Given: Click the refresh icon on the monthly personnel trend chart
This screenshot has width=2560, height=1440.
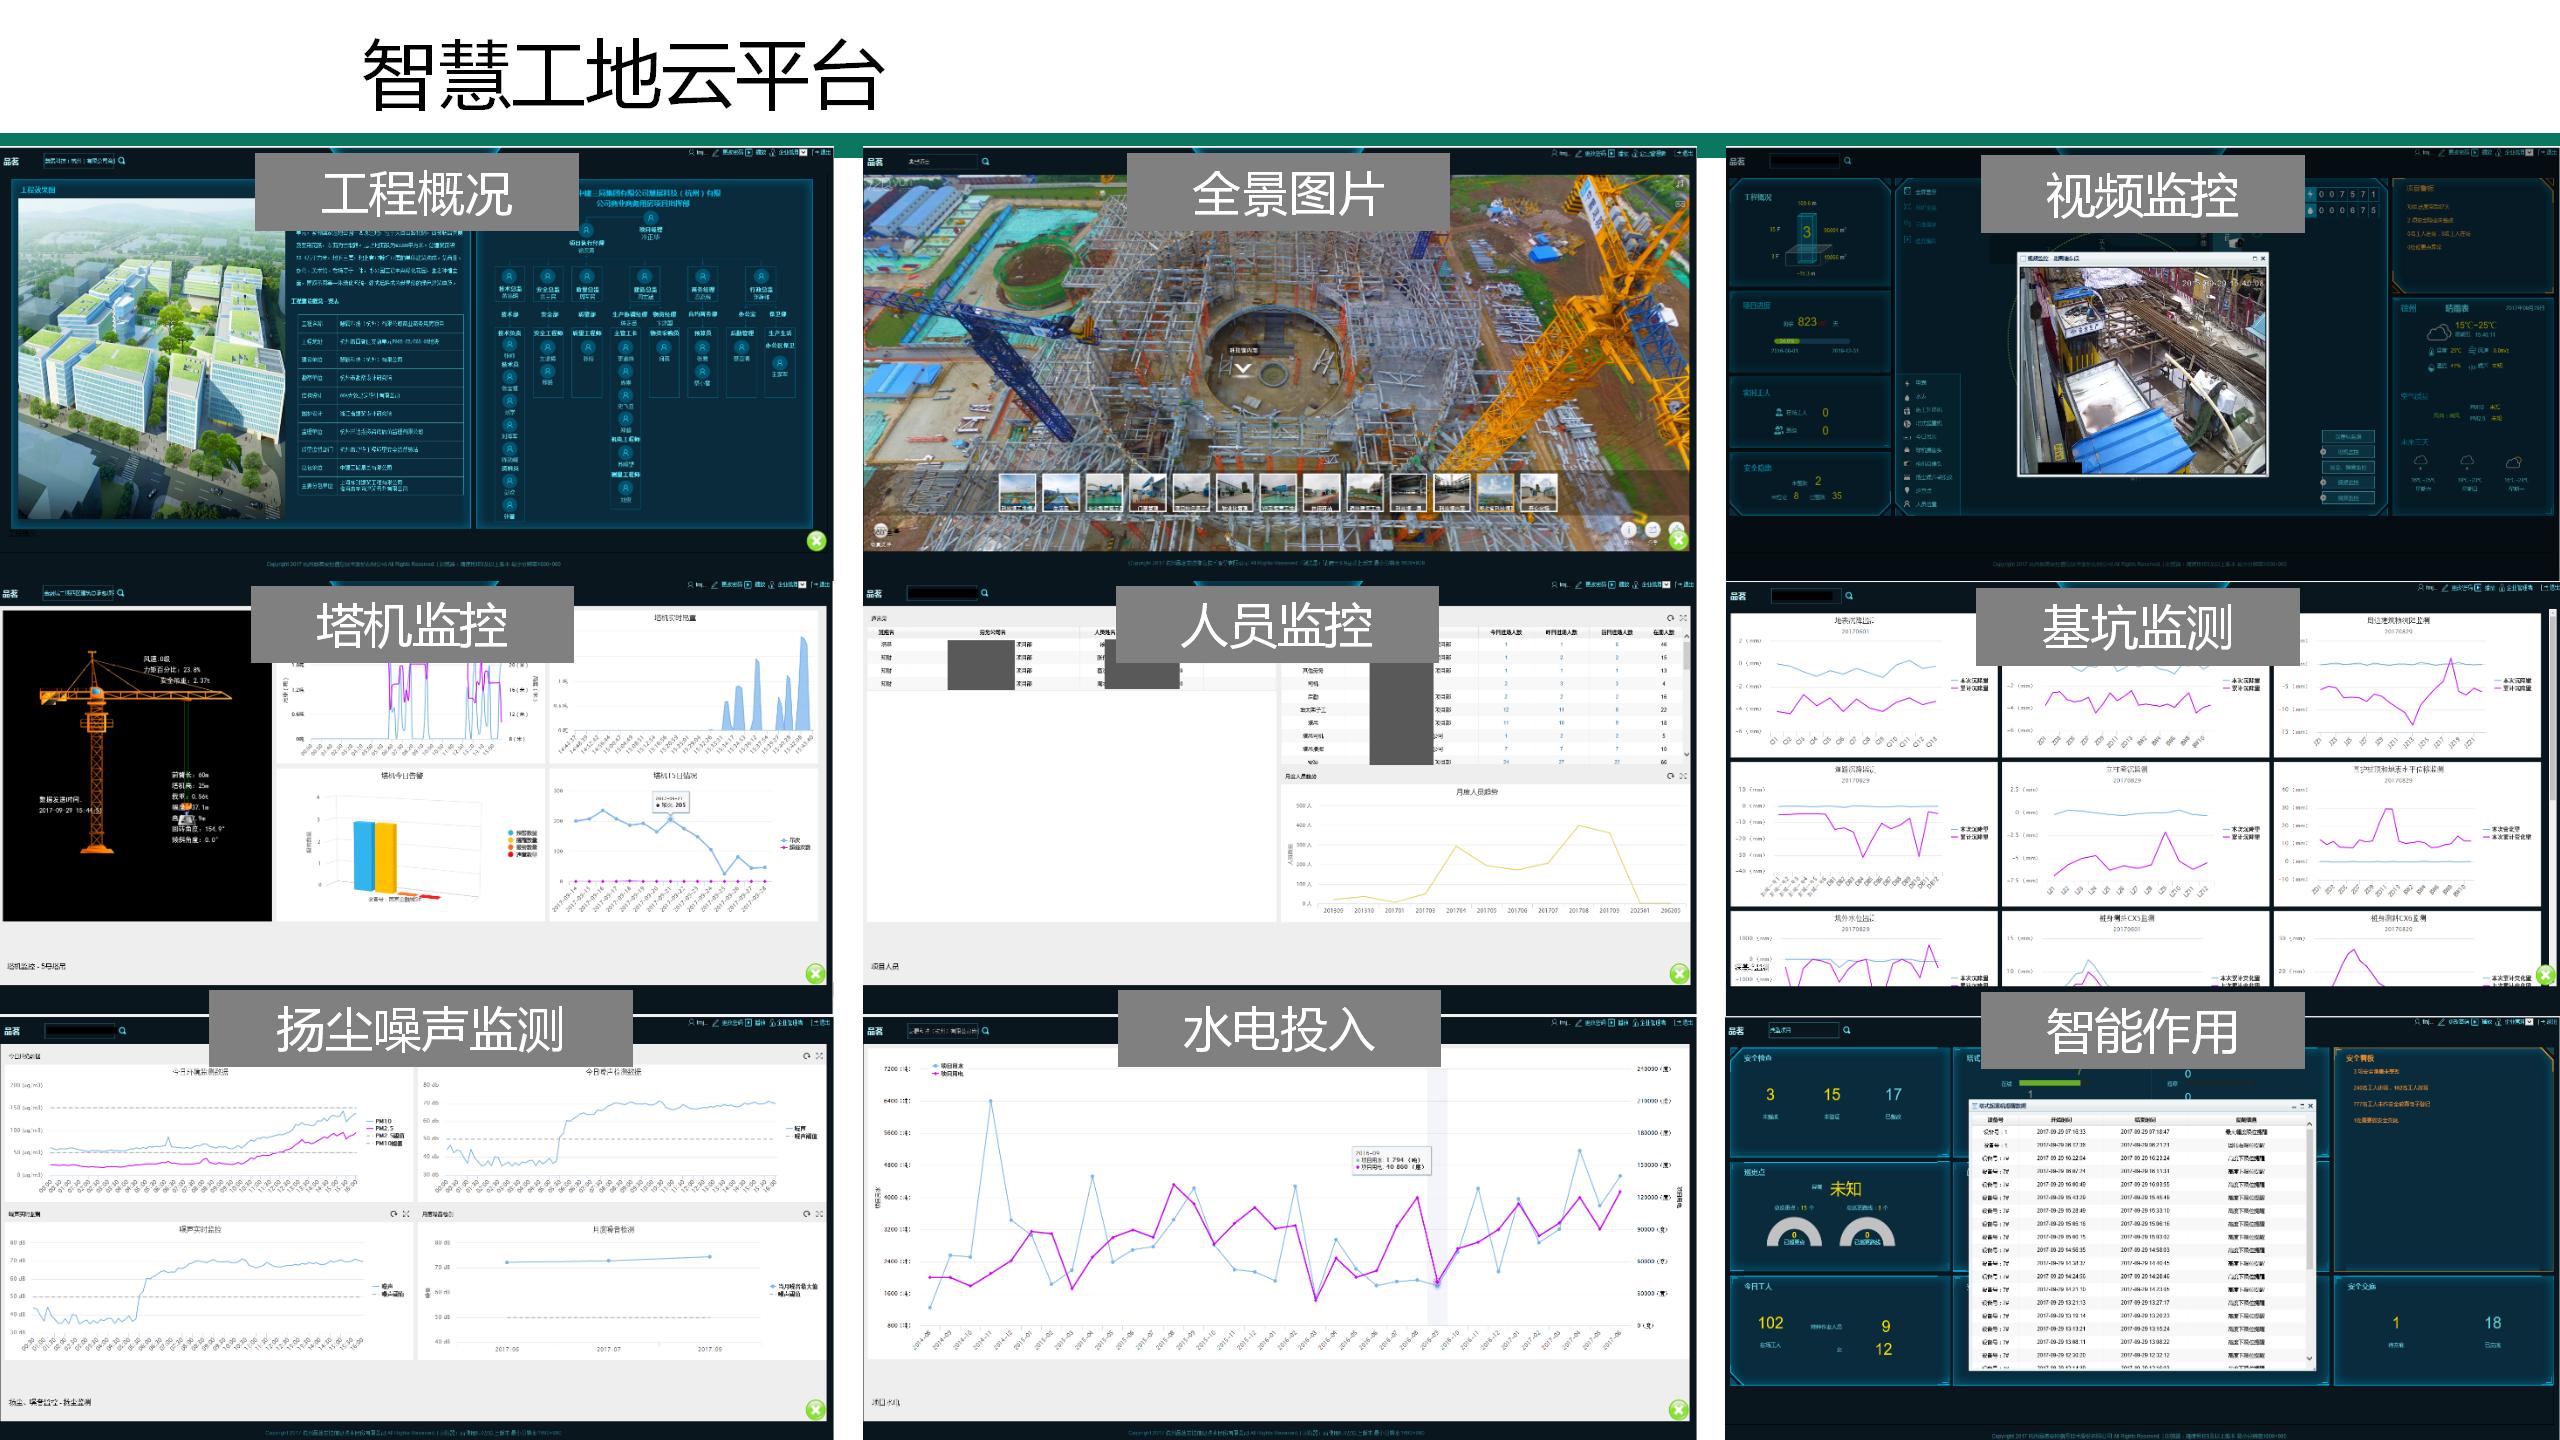Looking at the screenshot, I should (x=1670, y=777).
